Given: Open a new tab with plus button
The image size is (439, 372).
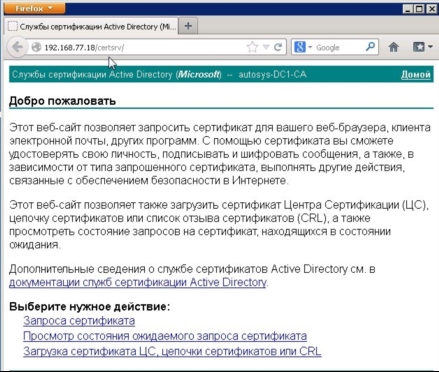Looking at the screenshot, I should (x=188, y=26).
